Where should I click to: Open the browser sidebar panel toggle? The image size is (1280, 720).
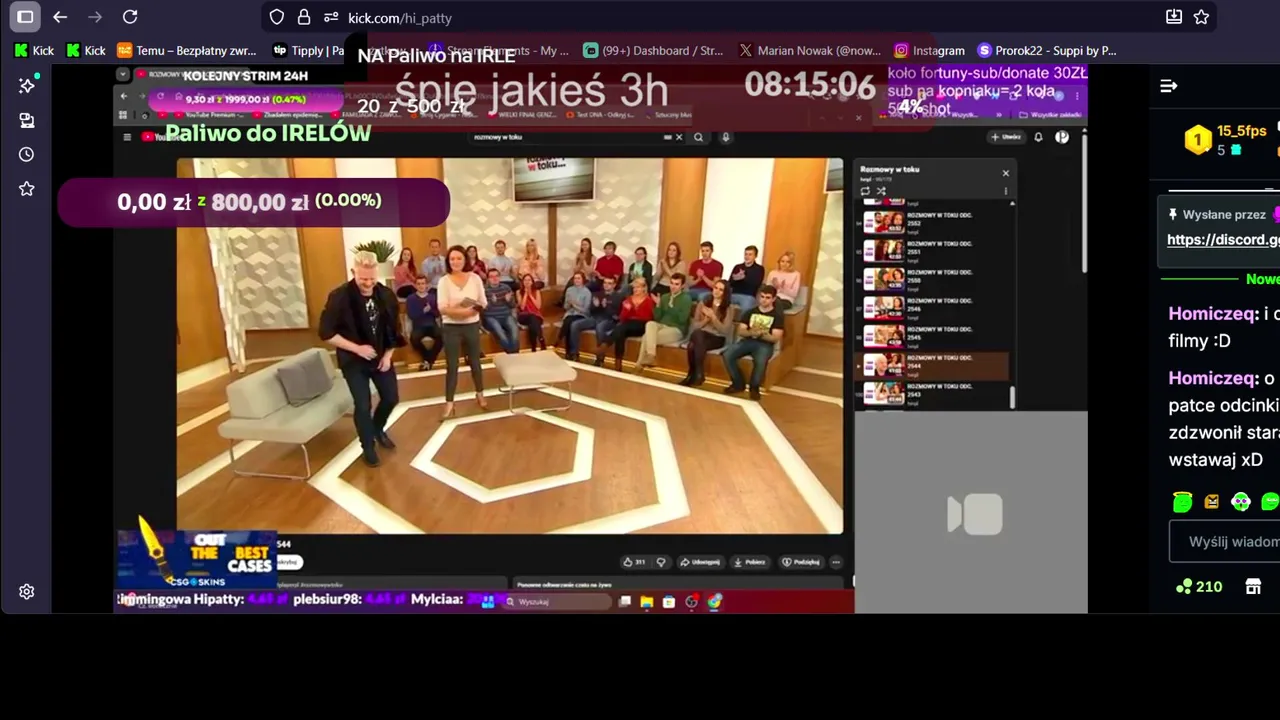[x=25, y=17]
